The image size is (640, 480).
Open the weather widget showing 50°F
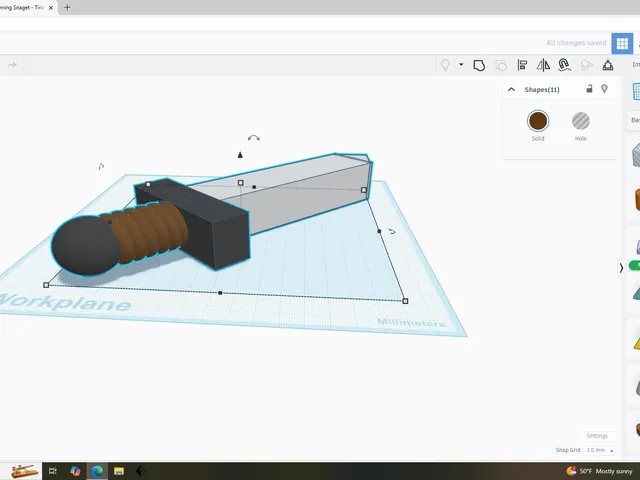coord(599,471)
